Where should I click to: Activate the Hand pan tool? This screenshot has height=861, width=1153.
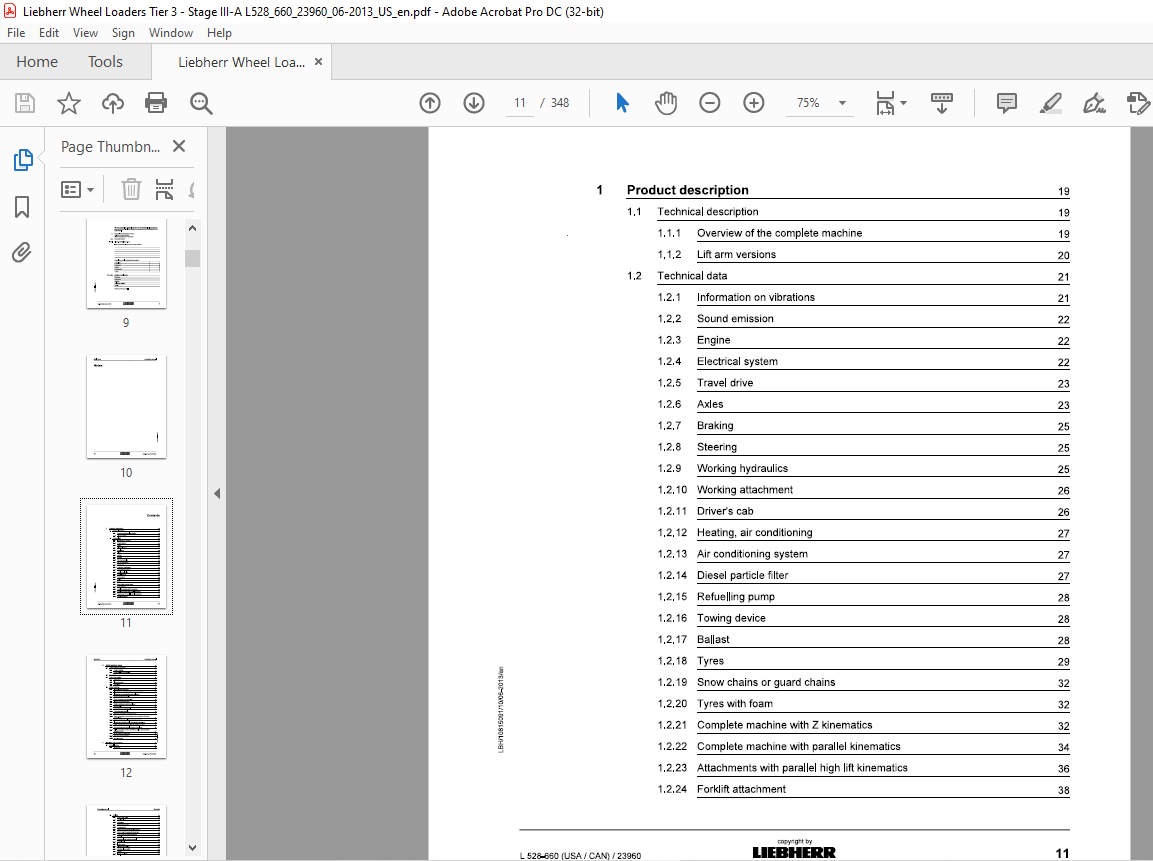[x=665, y=103]
